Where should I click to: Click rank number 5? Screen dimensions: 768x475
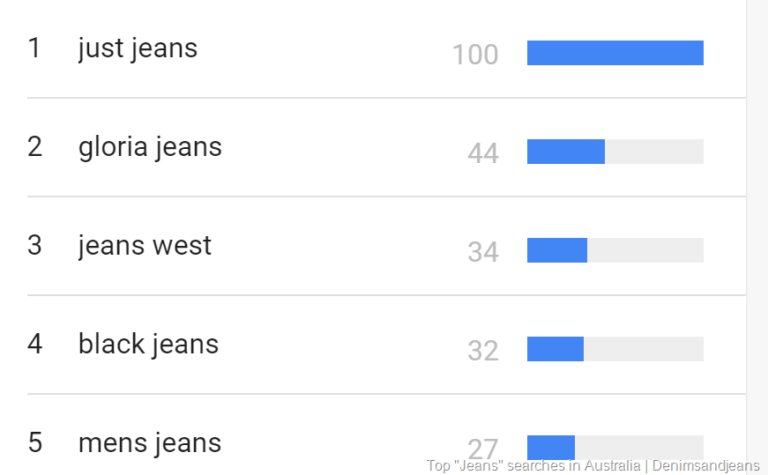(x=35, y=442)
